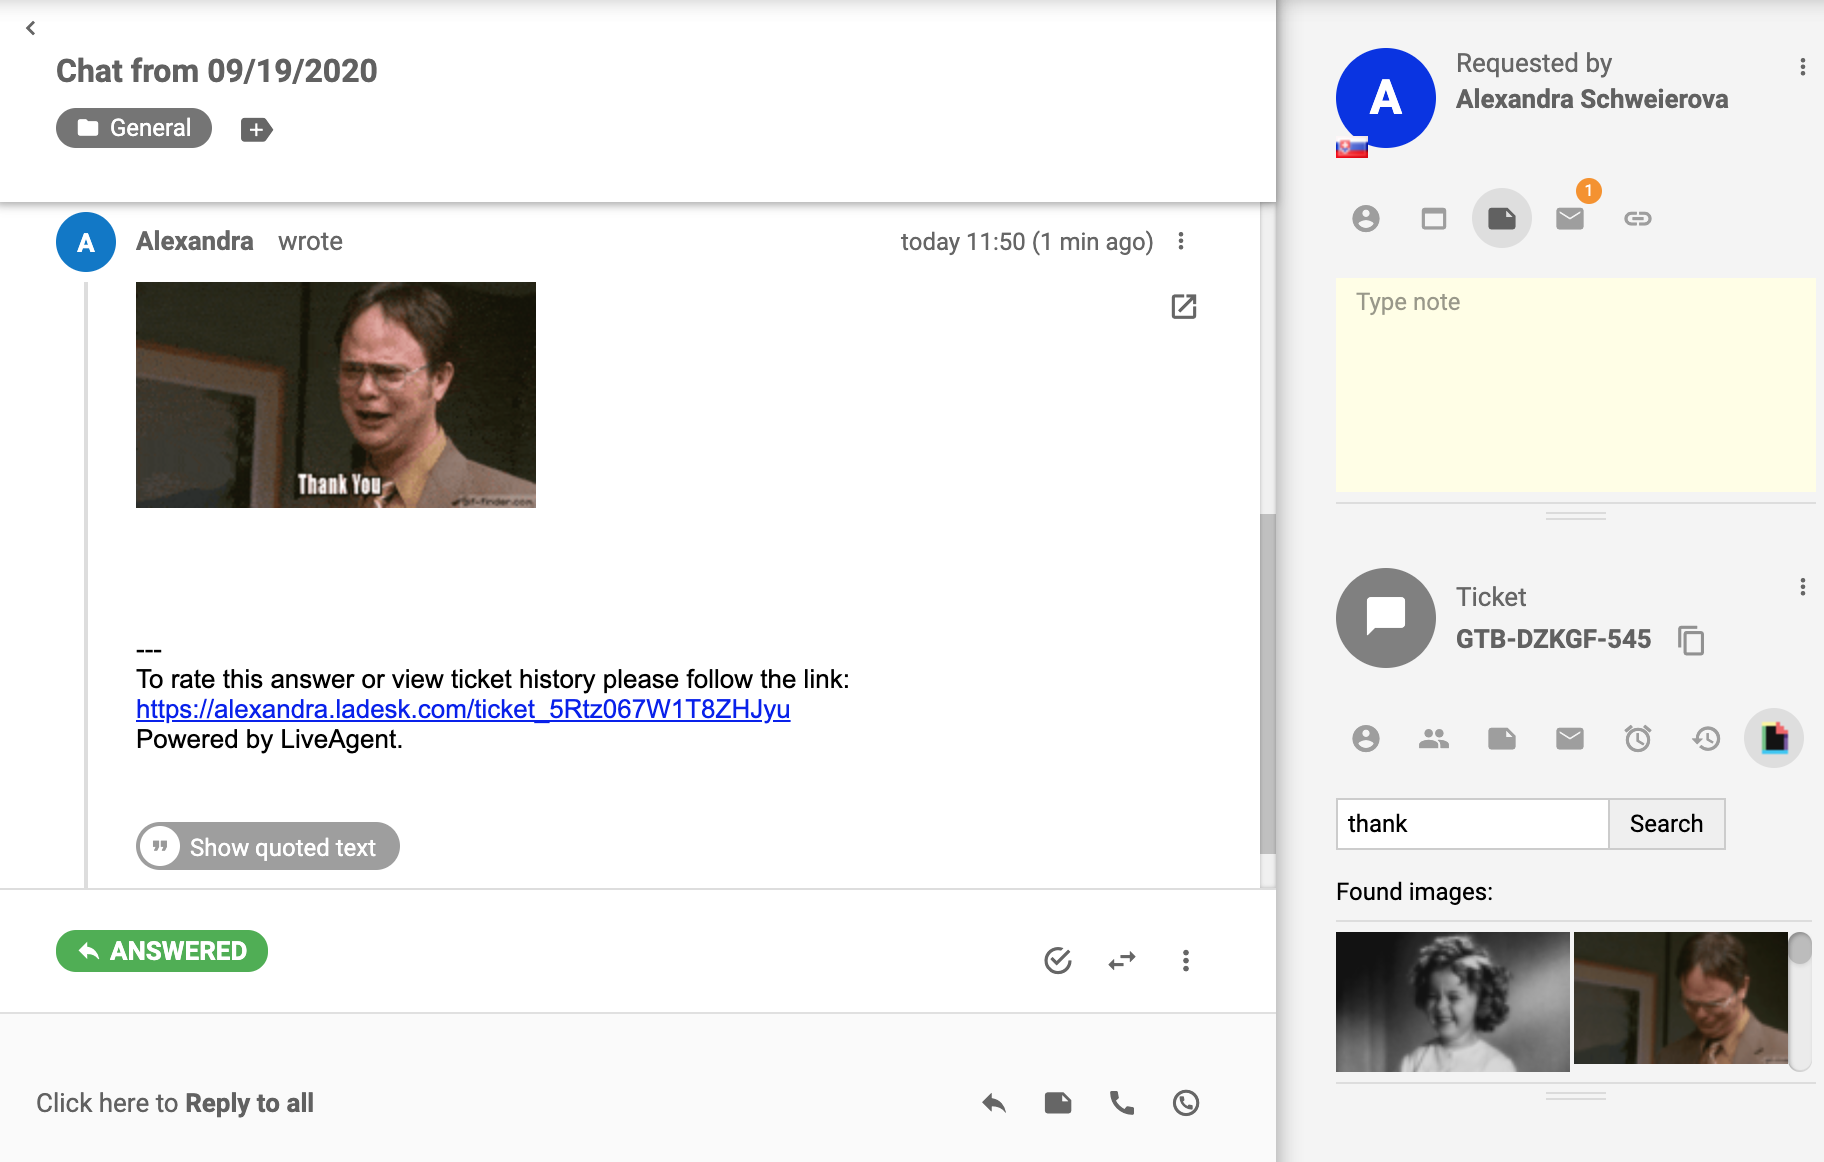Open requester panel options menu
The width and height of the screenshot is (1824, 1162).
tap(1803, 67)
